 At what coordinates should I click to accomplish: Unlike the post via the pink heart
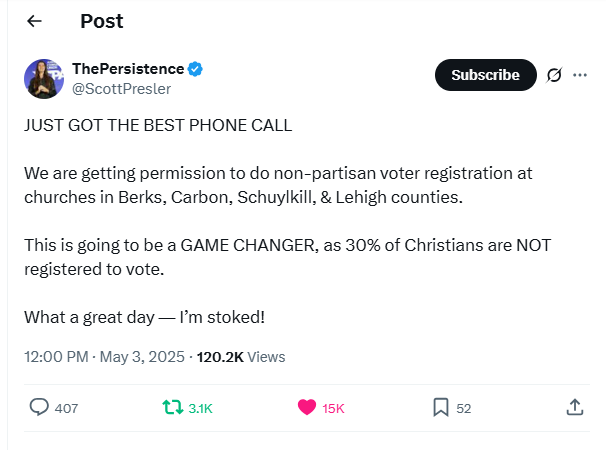(x=307, y=407)
